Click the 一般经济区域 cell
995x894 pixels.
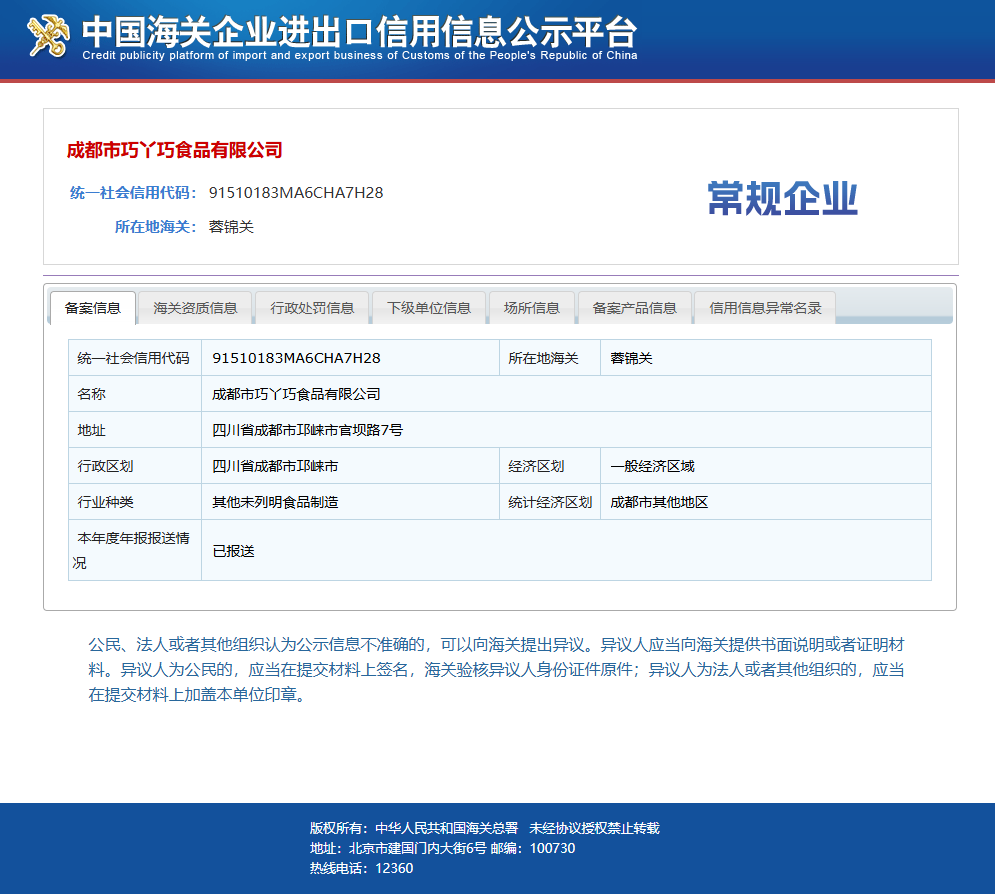(x=766, y=466)
